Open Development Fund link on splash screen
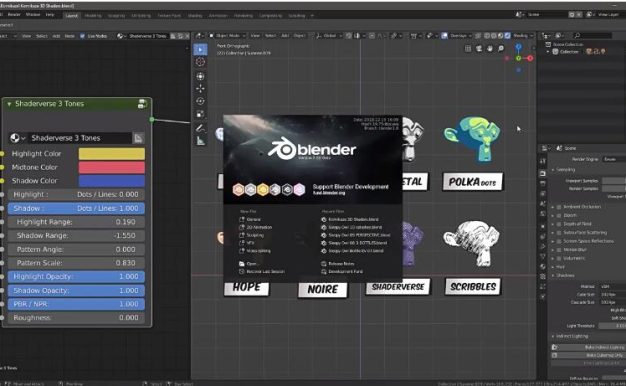The image size is (626, 386). point(342,271)
